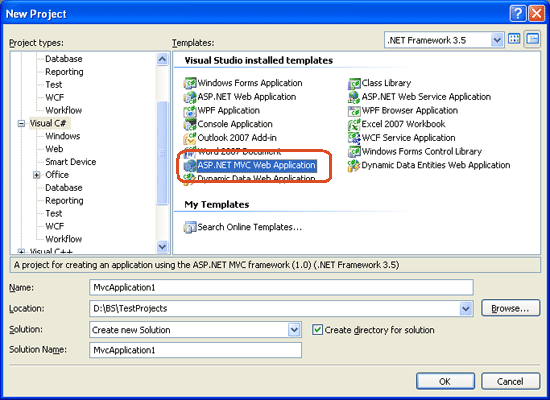Switch templates to small icons view
This screenshot has height=400, width=550.
pyautogui.click(x=532, y=39)
